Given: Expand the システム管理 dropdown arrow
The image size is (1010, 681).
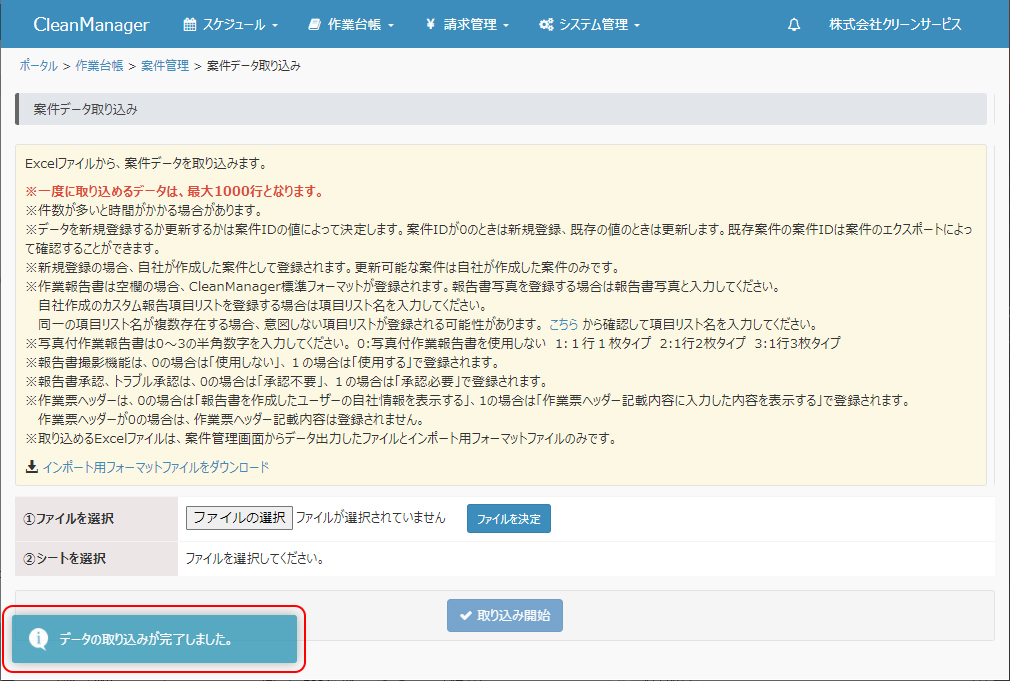Looking at the screenshot, I should pyautogui.click(x=636, y=25).
